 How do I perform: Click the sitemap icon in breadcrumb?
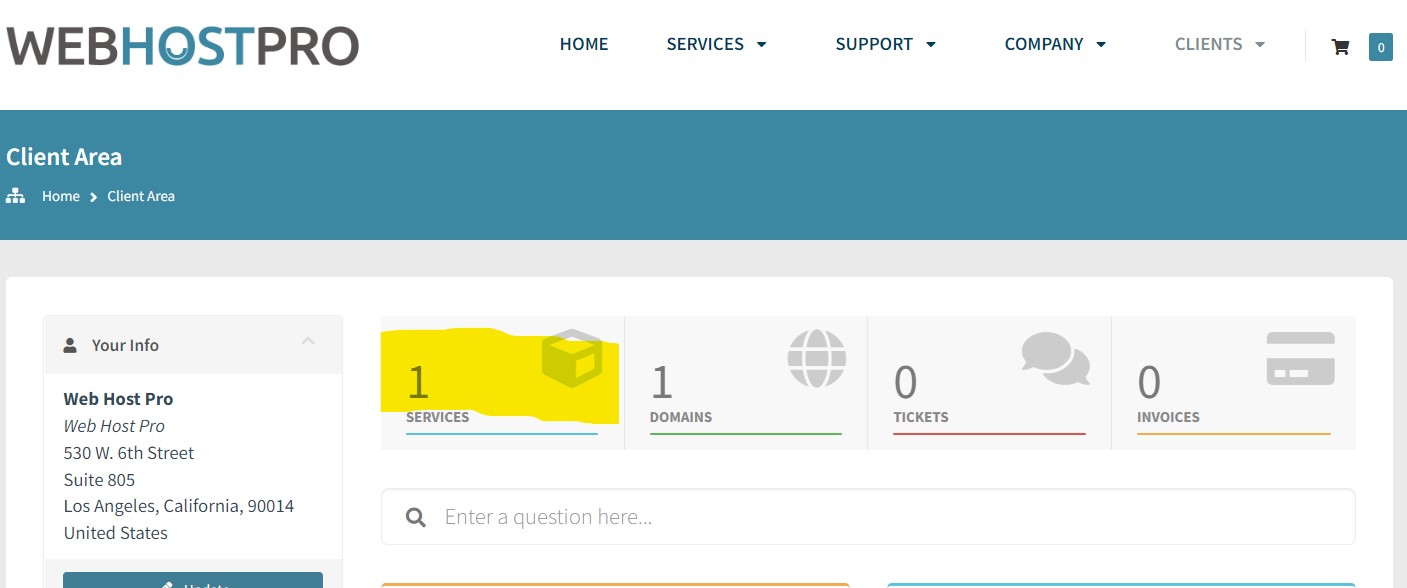[15, 196]
